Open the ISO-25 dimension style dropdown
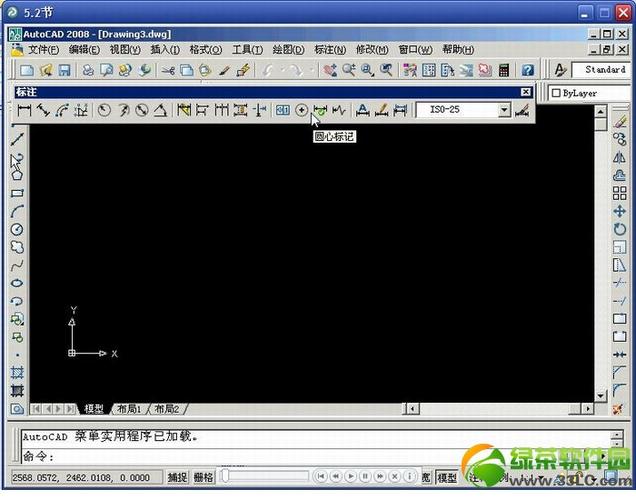 pyautogui.click(x=504, y=110)
